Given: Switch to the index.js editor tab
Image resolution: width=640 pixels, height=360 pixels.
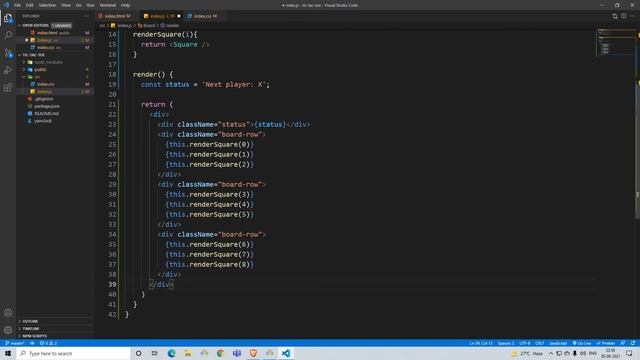Looking at the screenshot, I should pyautogui.click(x=162, y=16).
